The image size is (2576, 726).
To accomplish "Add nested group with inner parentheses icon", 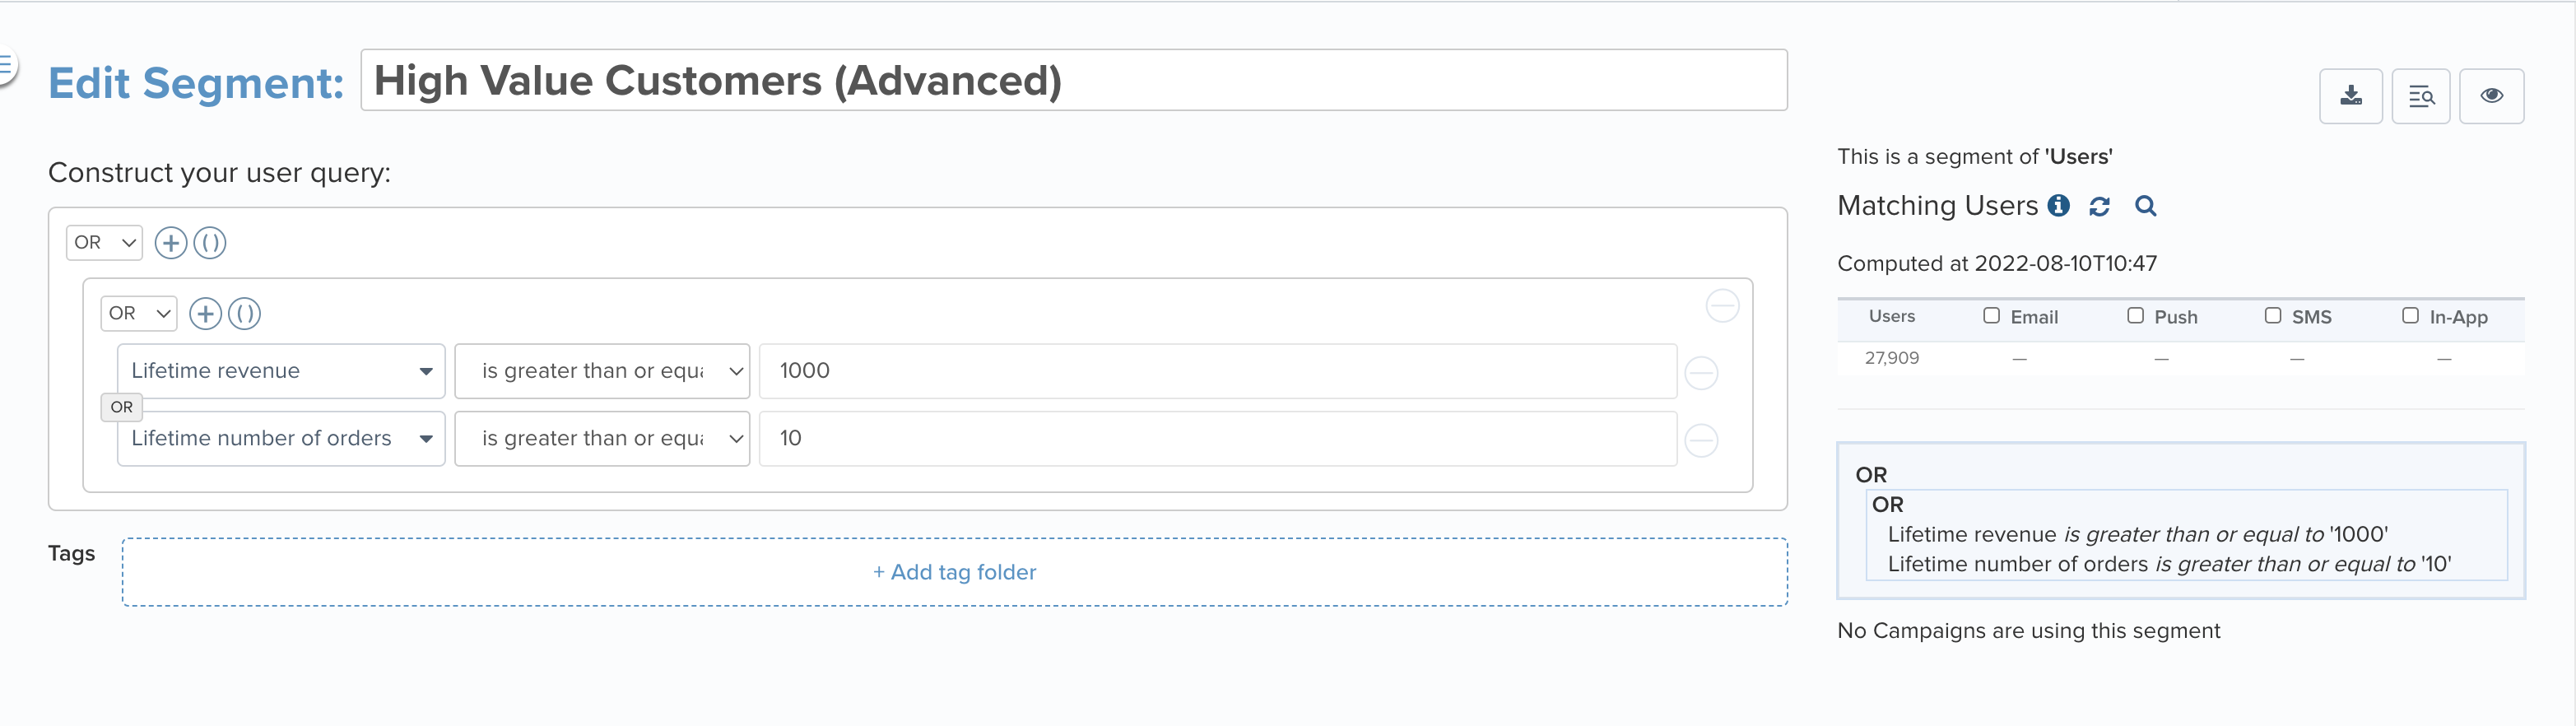I will [x=245, y=314].
